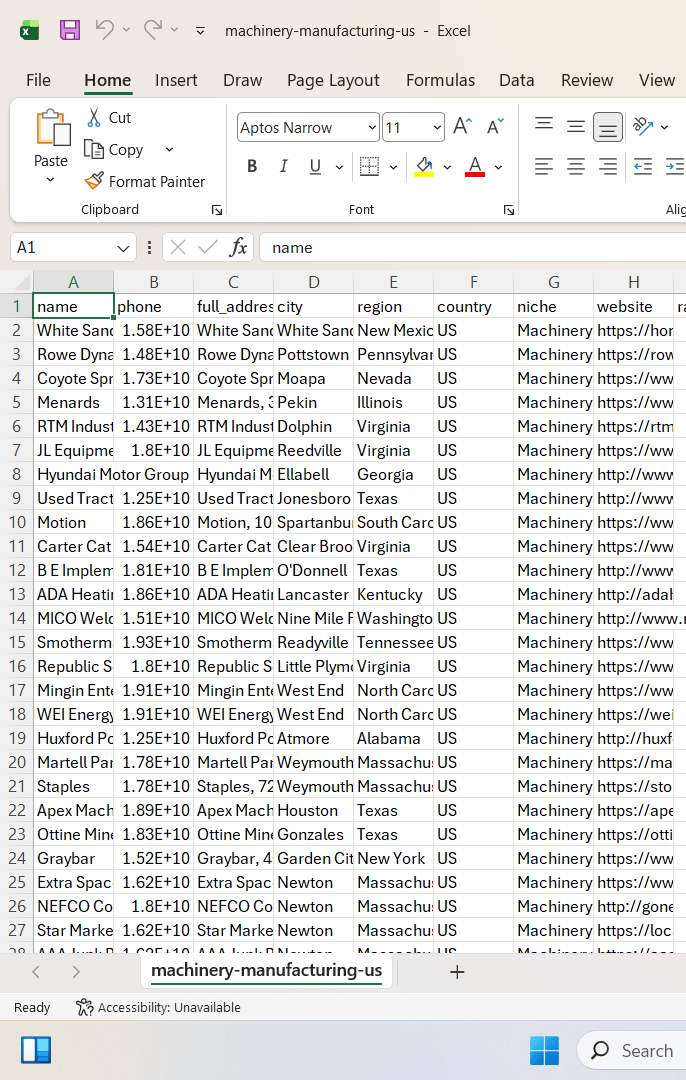Toggle Align Right
This screenshot has height=1080, width=686.
607,167
